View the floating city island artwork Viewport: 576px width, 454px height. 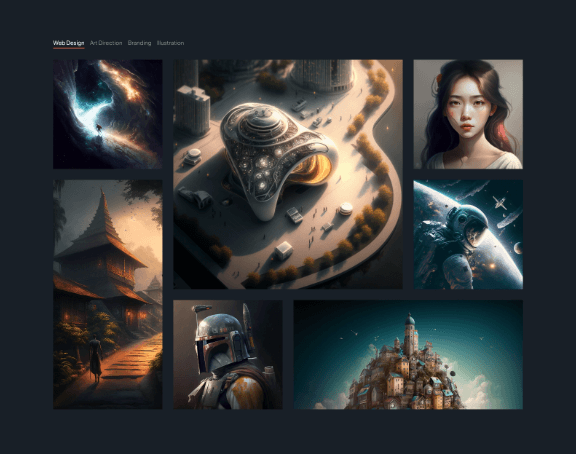point(408,354)
